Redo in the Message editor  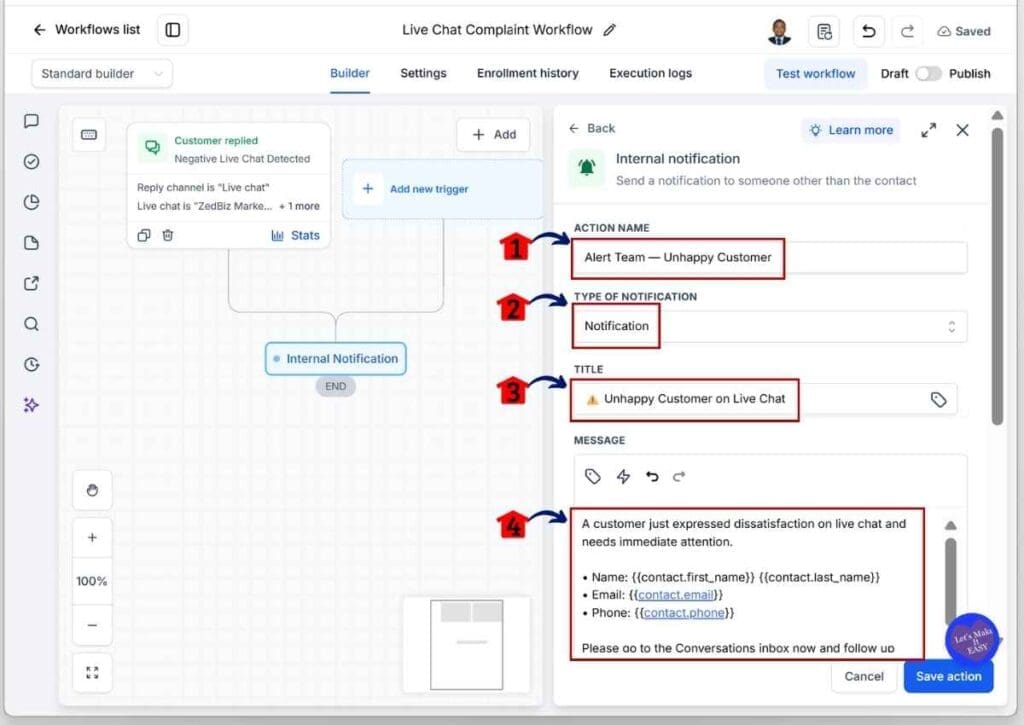(x=679, y=476)
